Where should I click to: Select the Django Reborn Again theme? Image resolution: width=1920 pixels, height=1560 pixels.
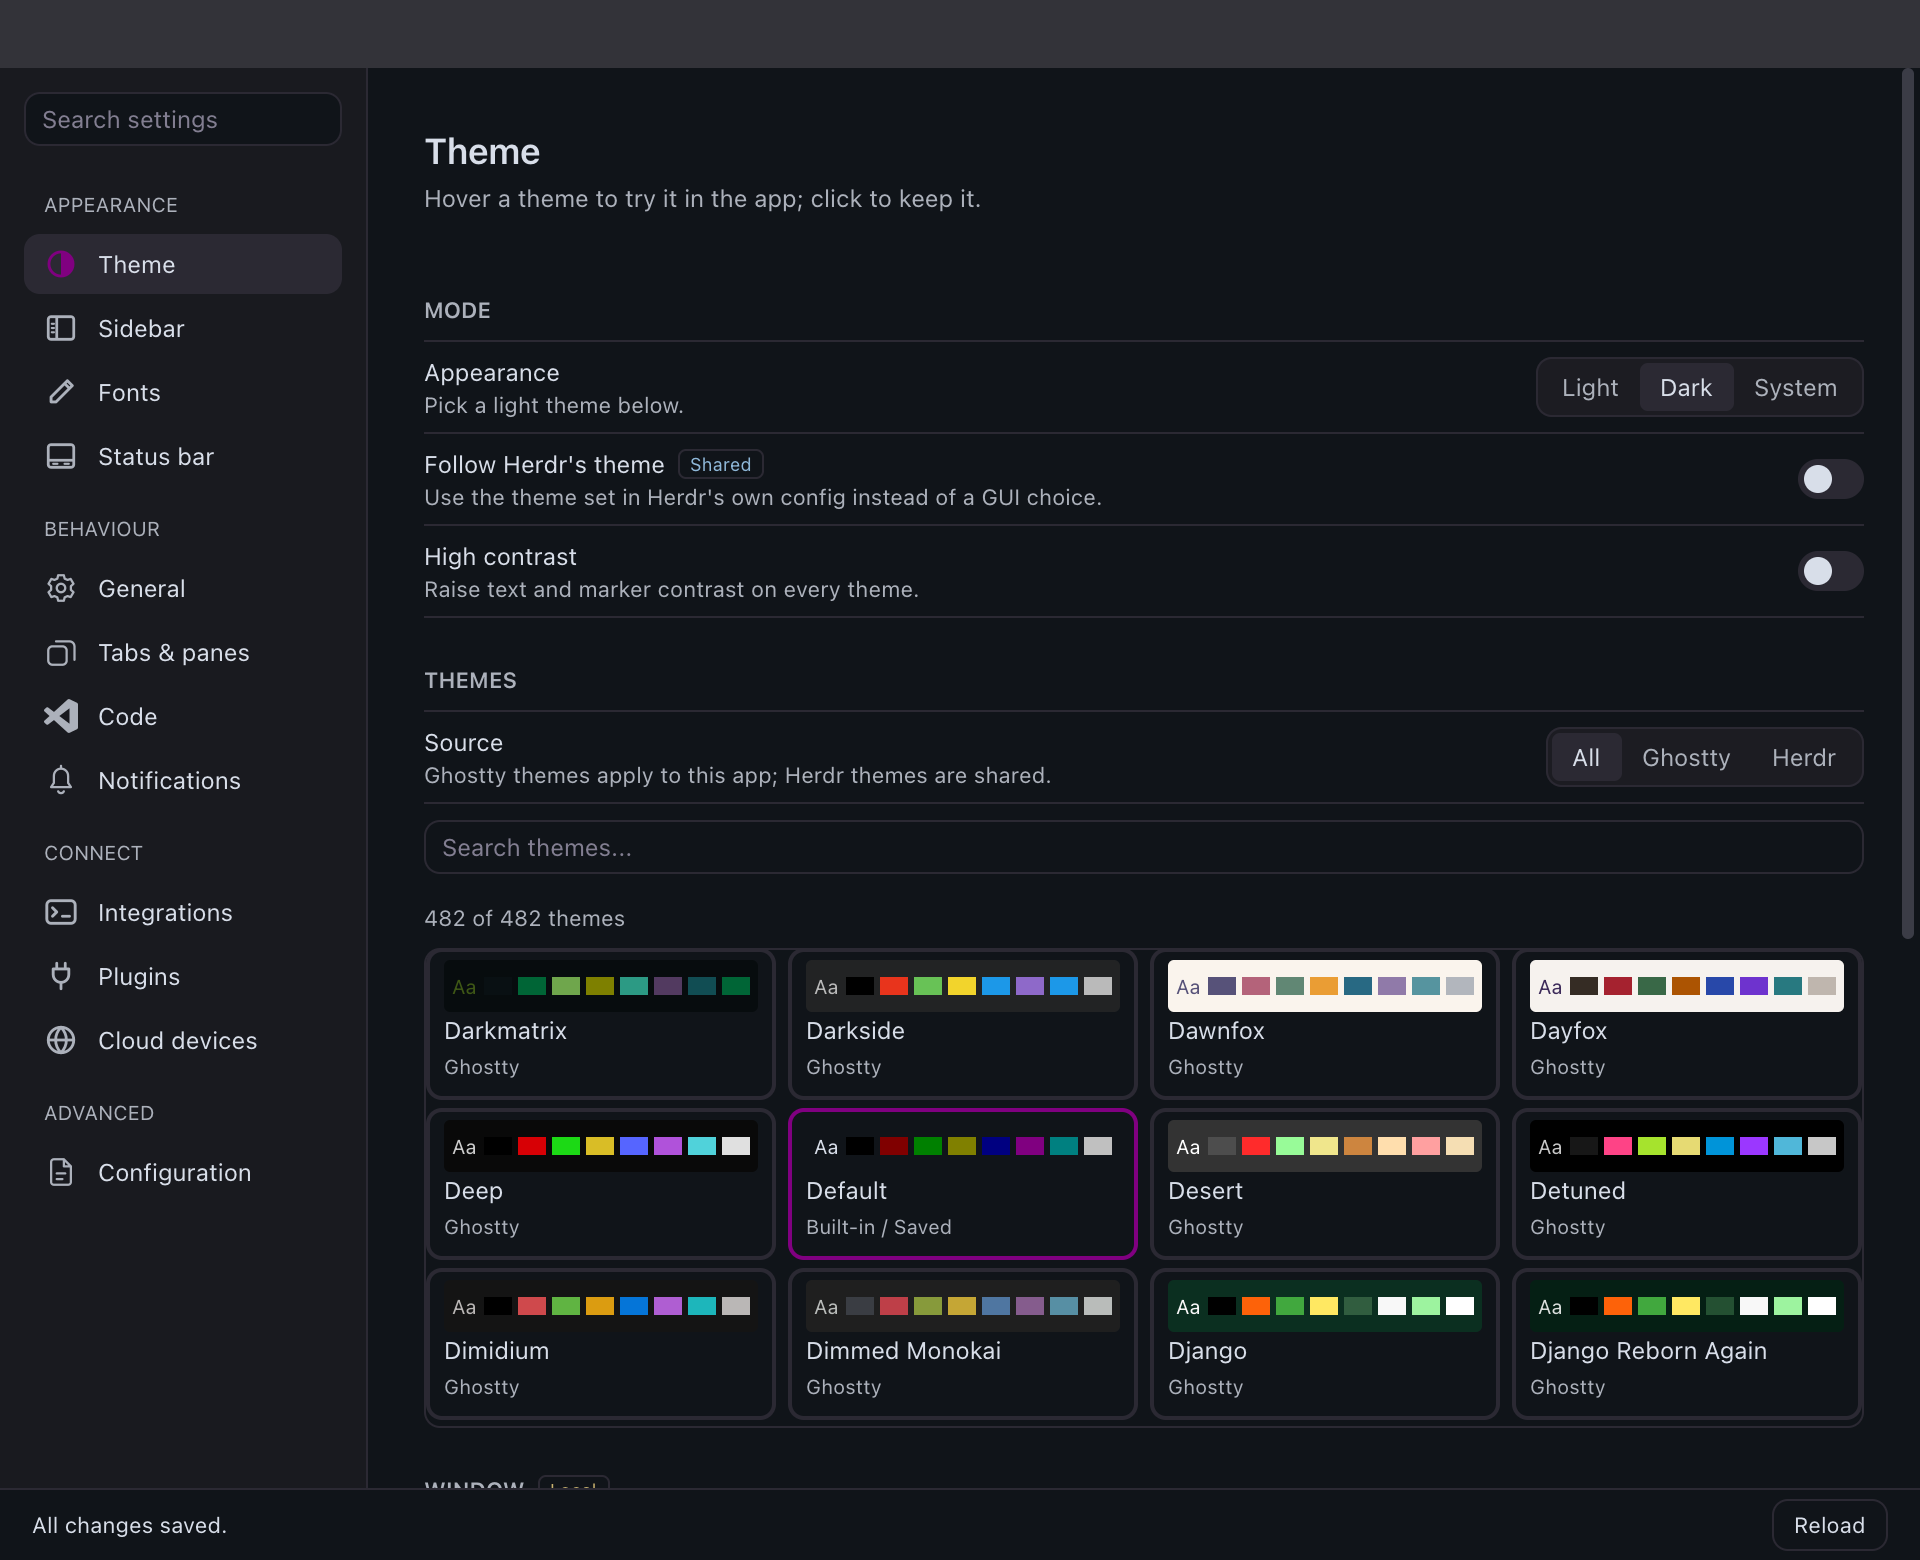[x=1687, y=1344]
